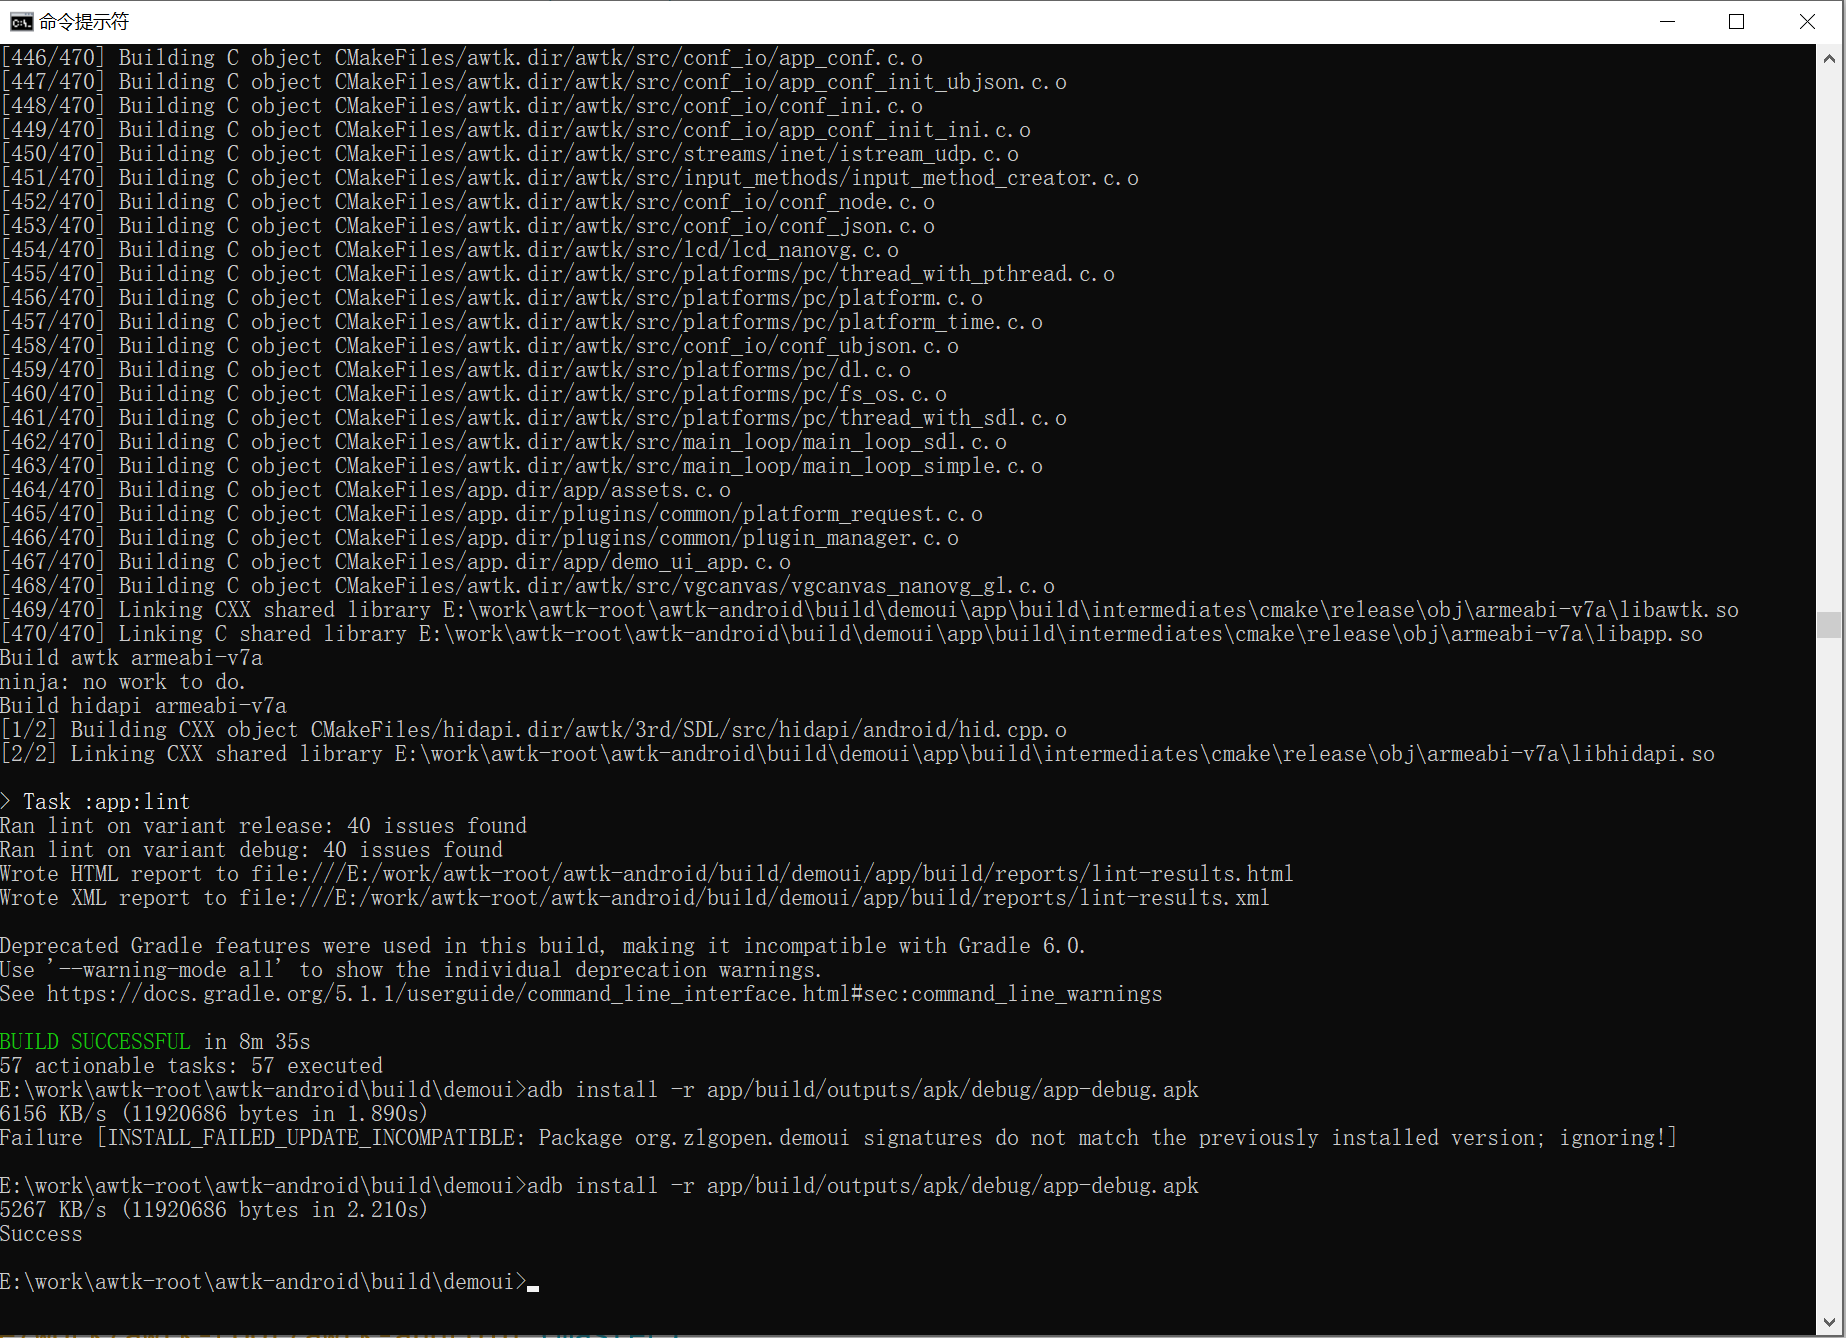Click the [1/2] Building hid.cpp.o line
1846x1338 pixels.
[x=533, y=730]
